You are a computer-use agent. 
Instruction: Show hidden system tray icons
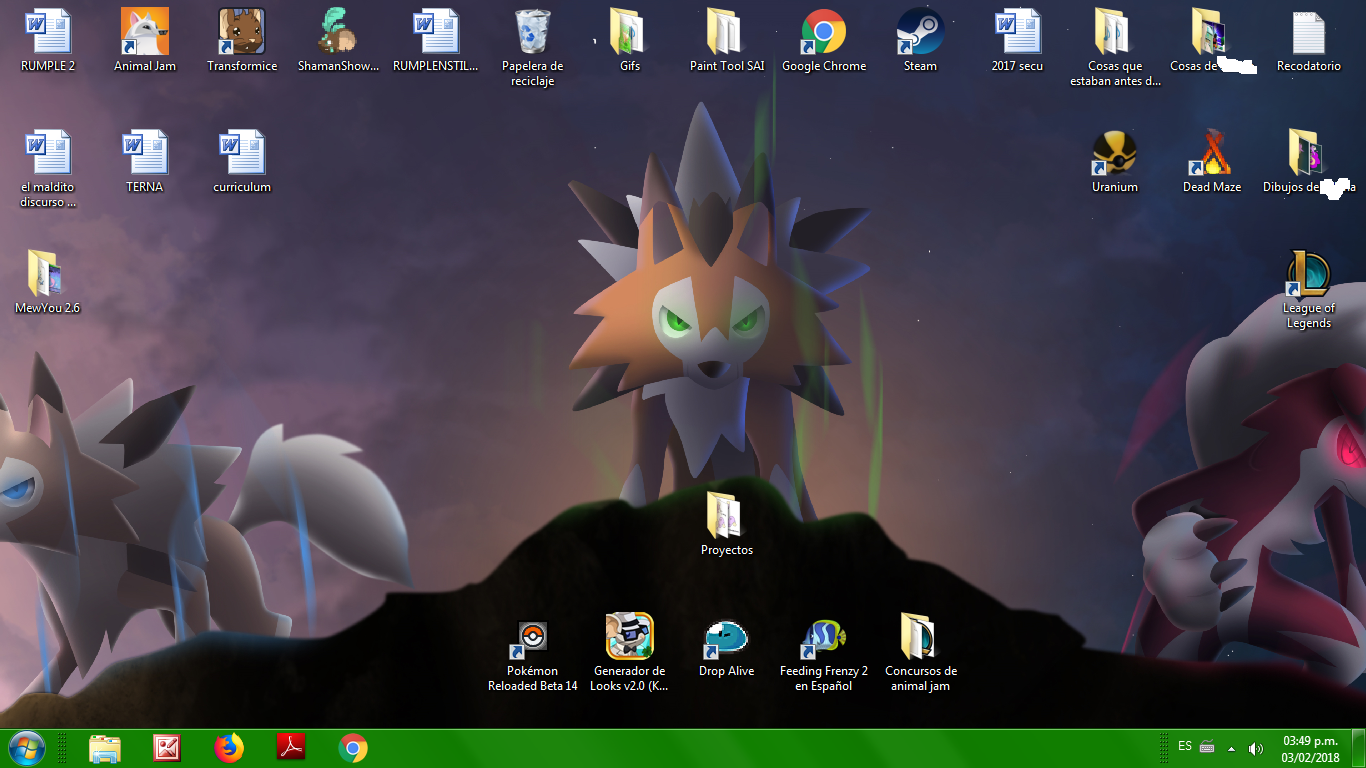coord(1232,748)
